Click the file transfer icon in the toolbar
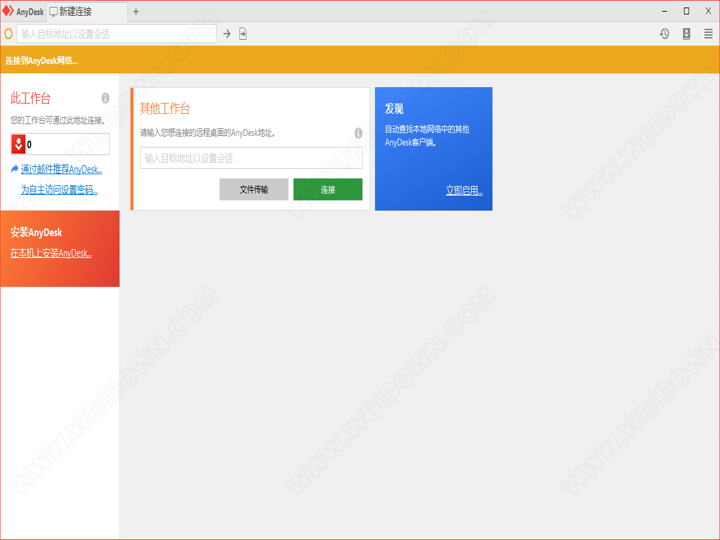 243,34
